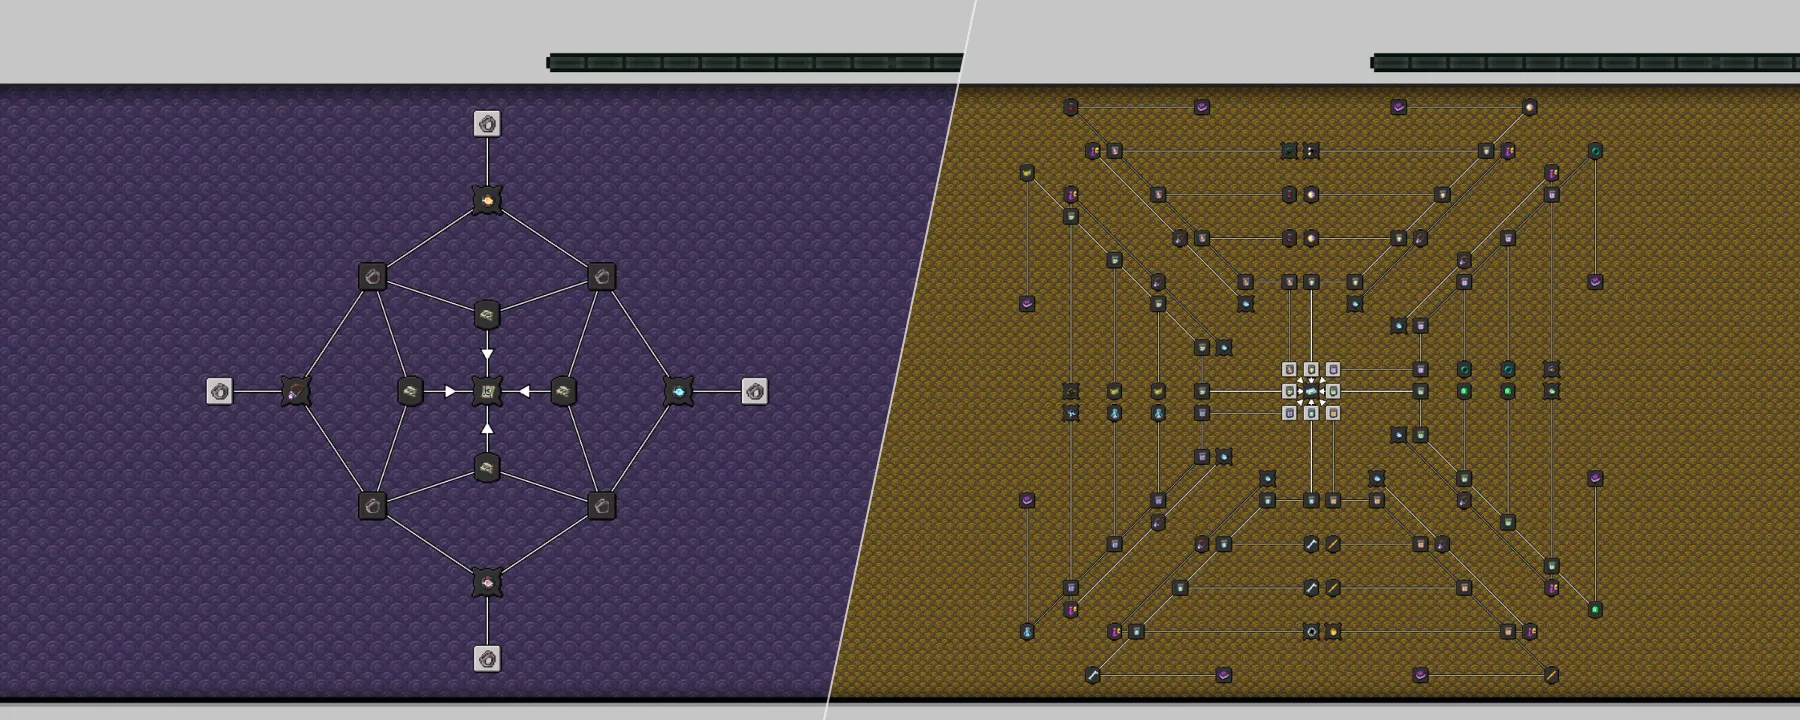Select the white node at the purple tree's far right
Viewport: 1800px width, 720px height.
755,391
